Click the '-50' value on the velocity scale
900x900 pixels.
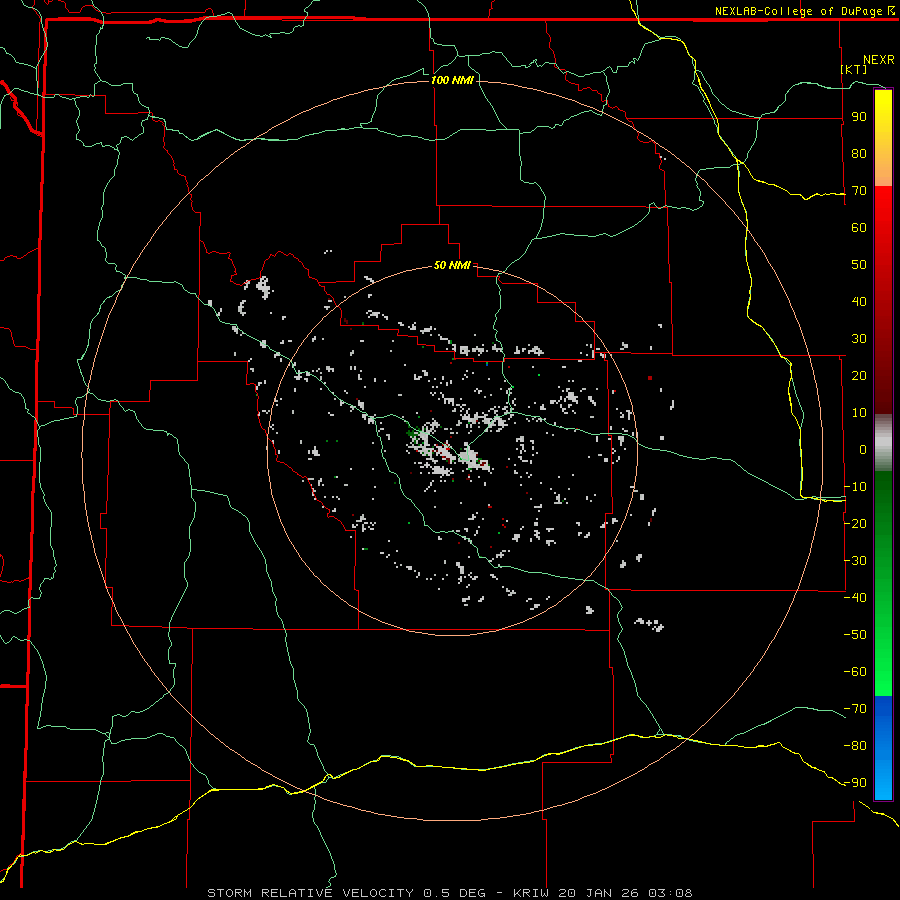point(855,635)
